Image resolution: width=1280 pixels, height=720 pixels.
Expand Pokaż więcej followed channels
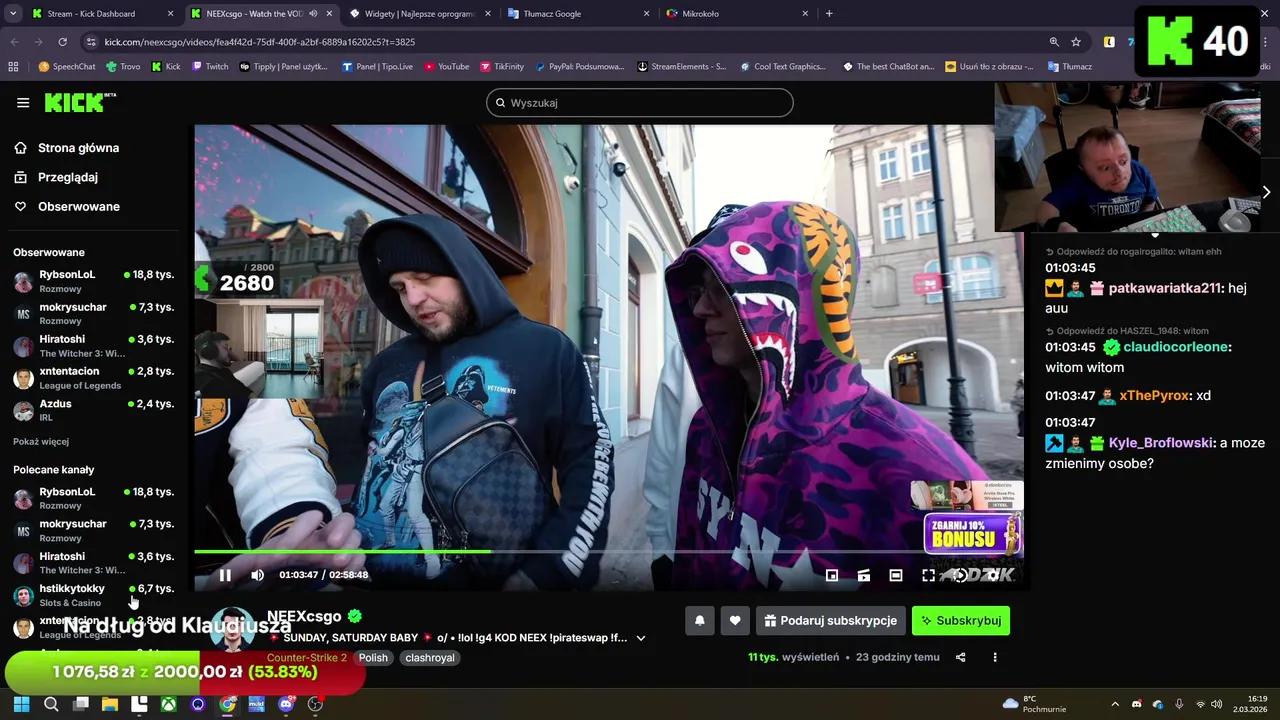point(41,441)
